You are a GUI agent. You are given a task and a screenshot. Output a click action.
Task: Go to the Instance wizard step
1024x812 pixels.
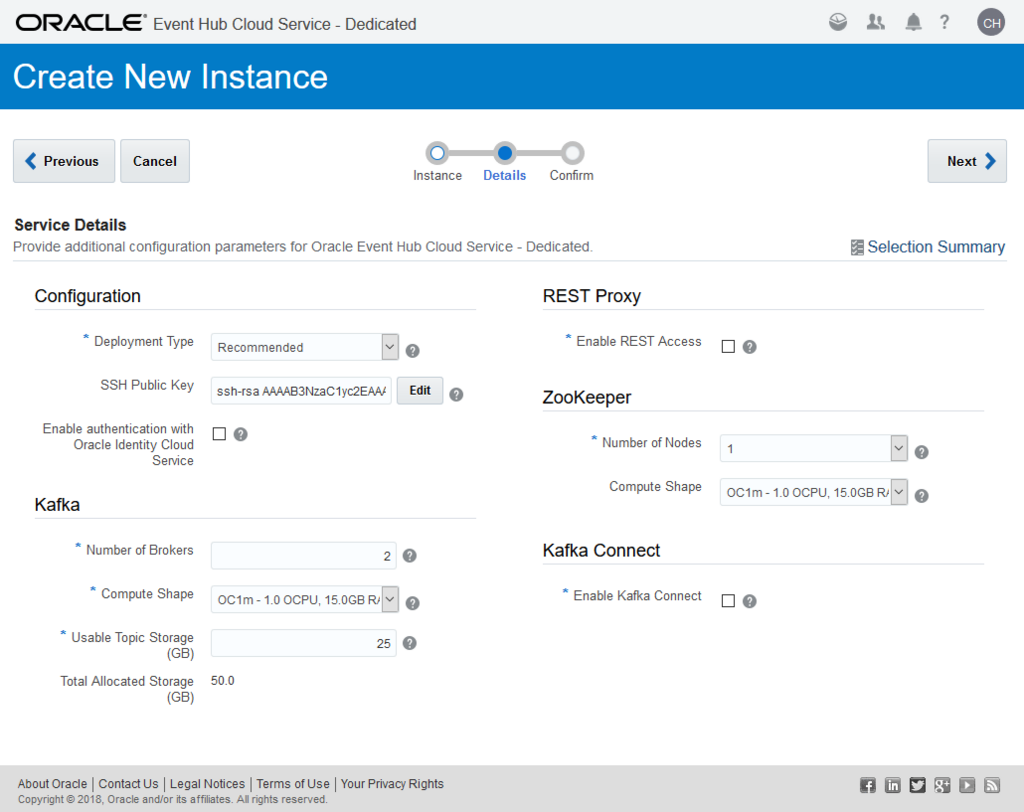click(x=437, y=153)
